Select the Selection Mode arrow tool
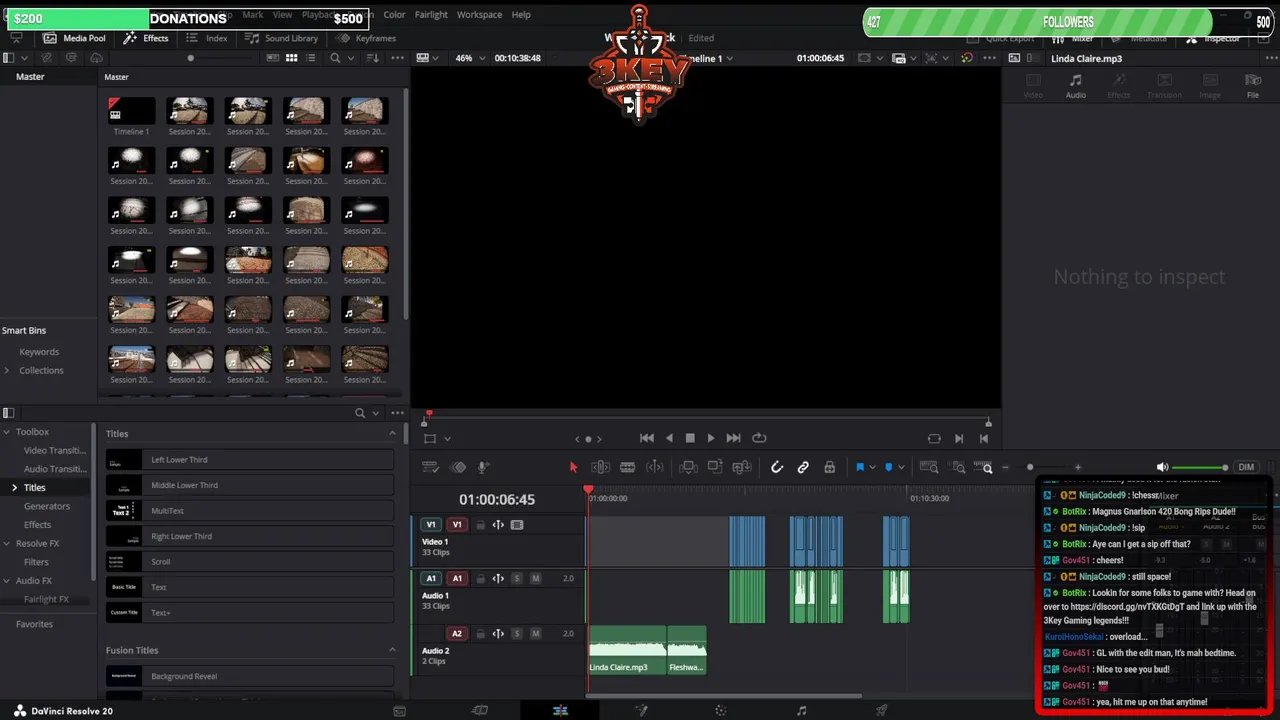Viewport: 1280px width, 720px height. tap(573, 467)
